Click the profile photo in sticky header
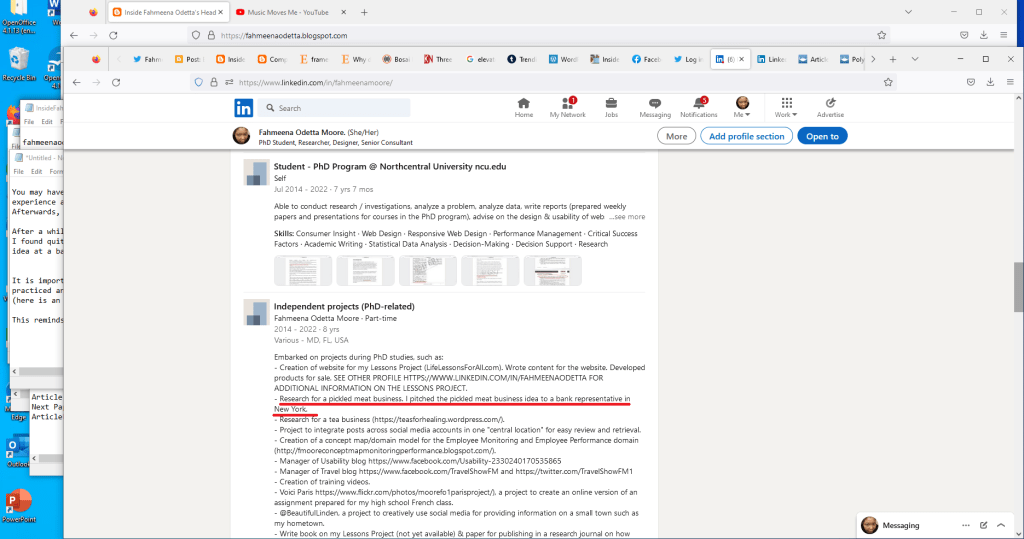This screenshot has width=1024, height=539. pos(241,136)
